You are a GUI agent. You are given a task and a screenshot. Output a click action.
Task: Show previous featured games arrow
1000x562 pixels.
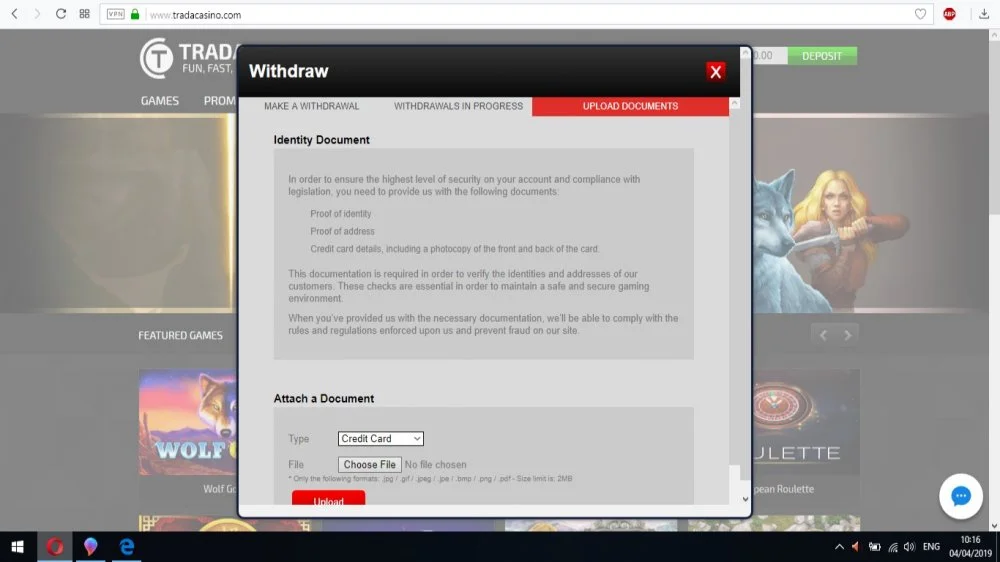pyautogui.click(x=823, y=335)
